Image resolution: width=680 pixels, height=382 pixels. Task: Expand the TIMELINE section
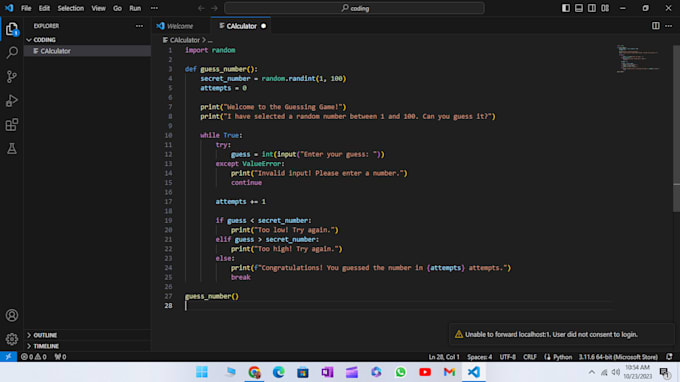[87, 346]
